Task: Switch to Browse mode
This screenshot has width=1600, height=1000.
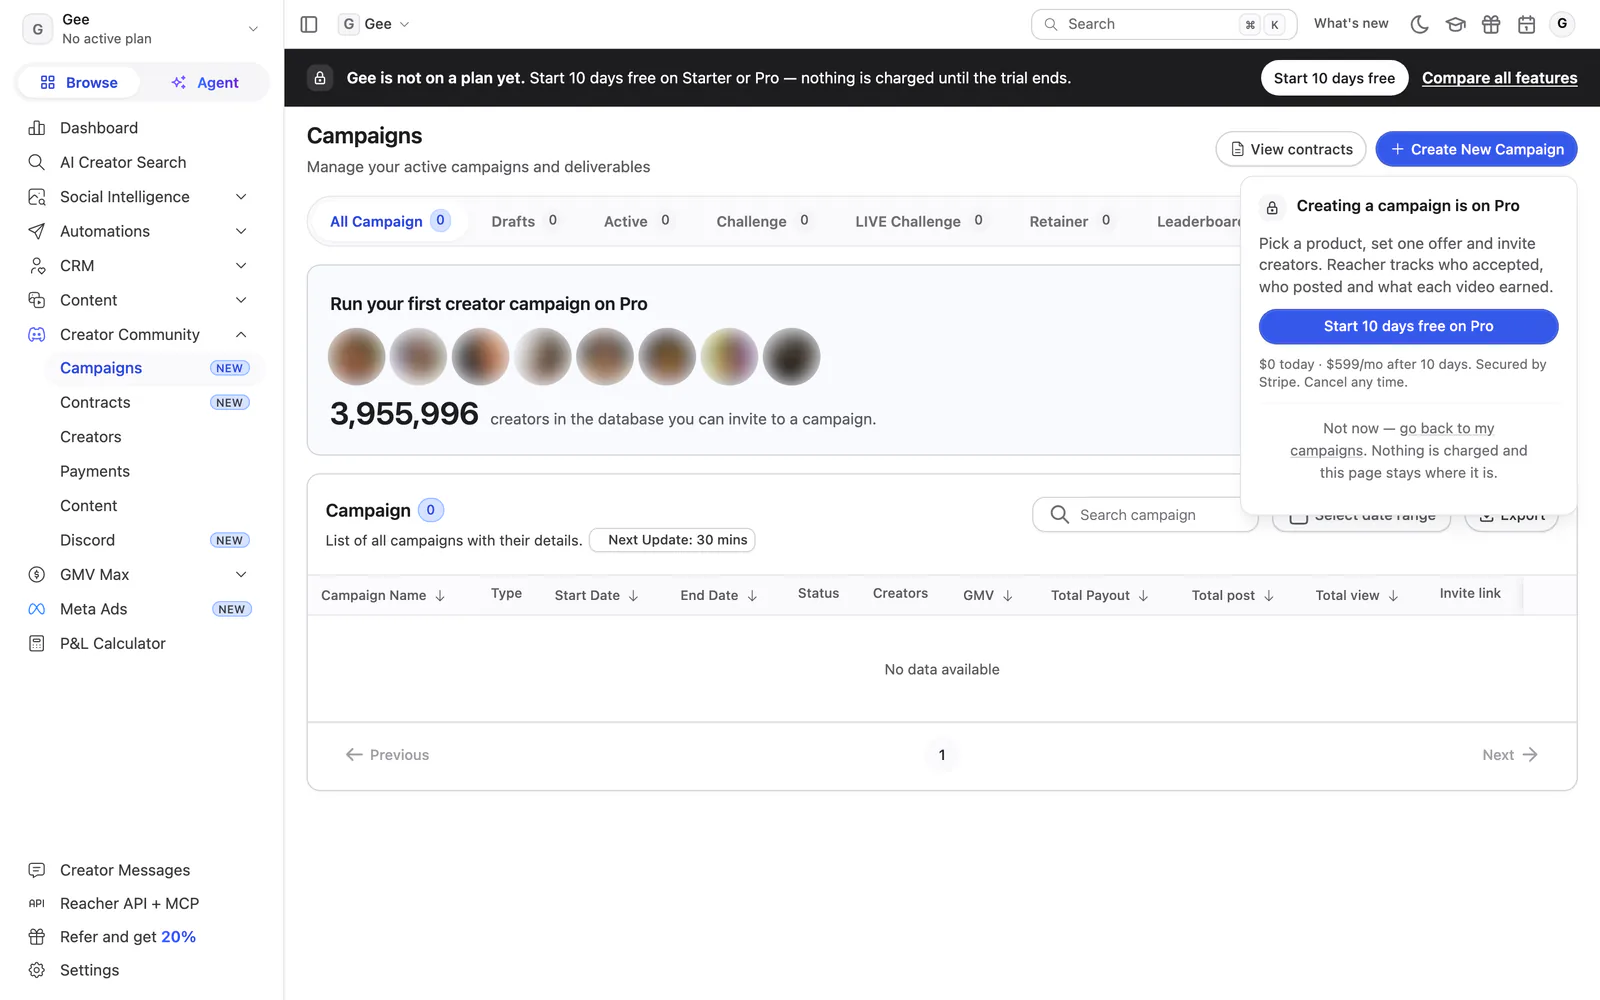Action: click(78, 83)
